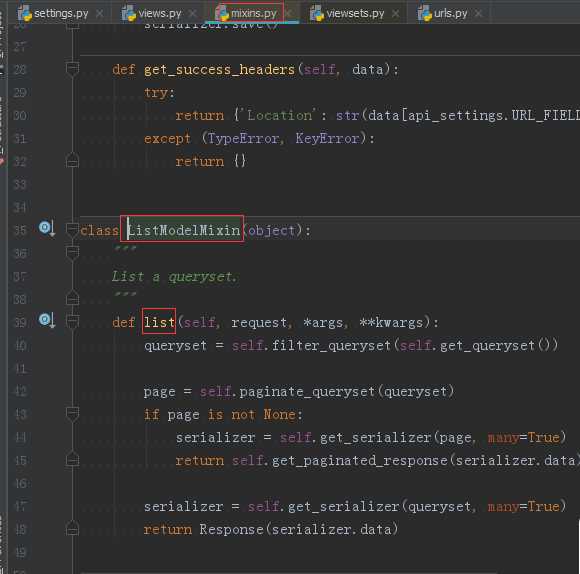Screen dimensions: 580x574
Task: Close the urls.py tab
Action: point(479,14)
